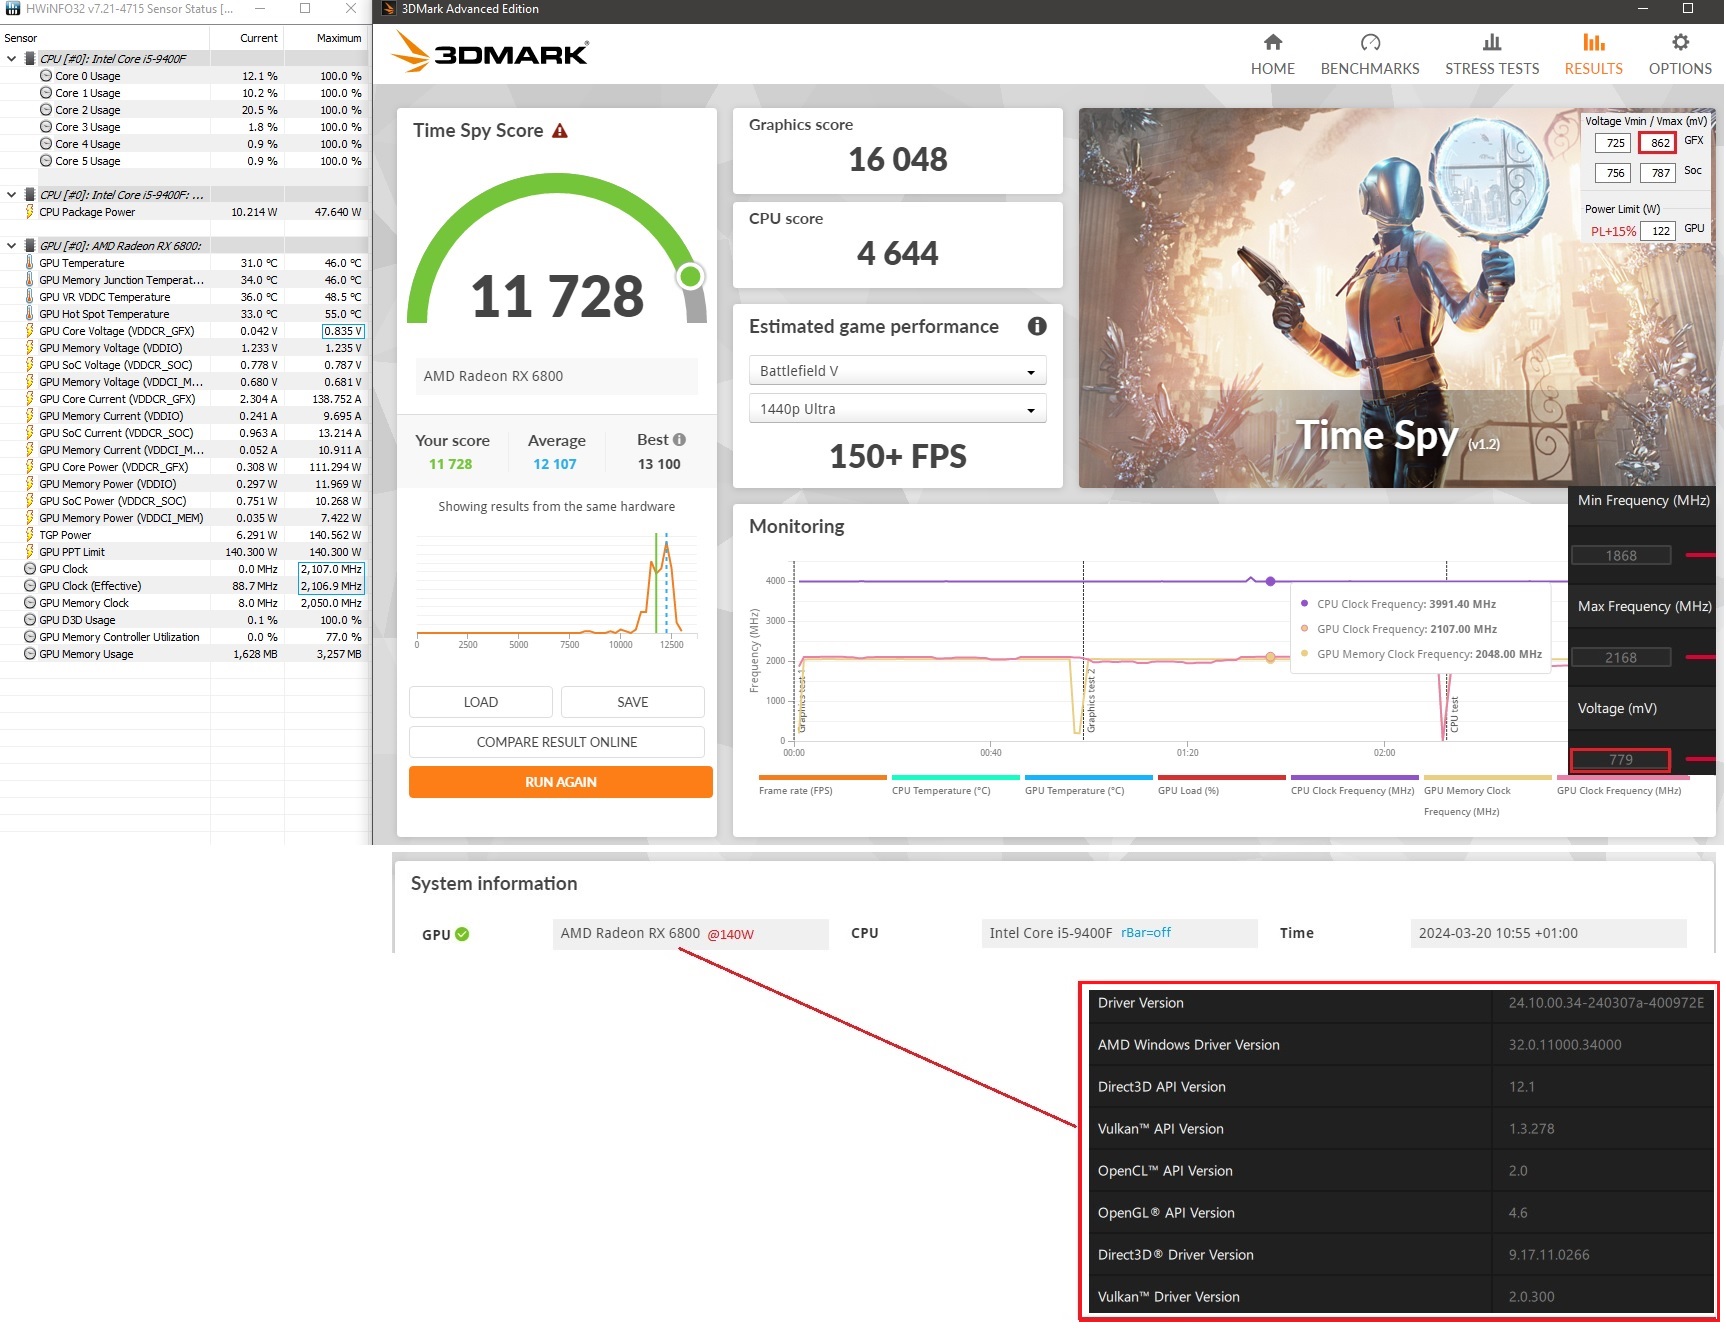The width and height of the screenshot is (1726, 1330).
Task: Click the GPU Clock sensor icon
Action: pyautogui.click(x=30, y=569)
